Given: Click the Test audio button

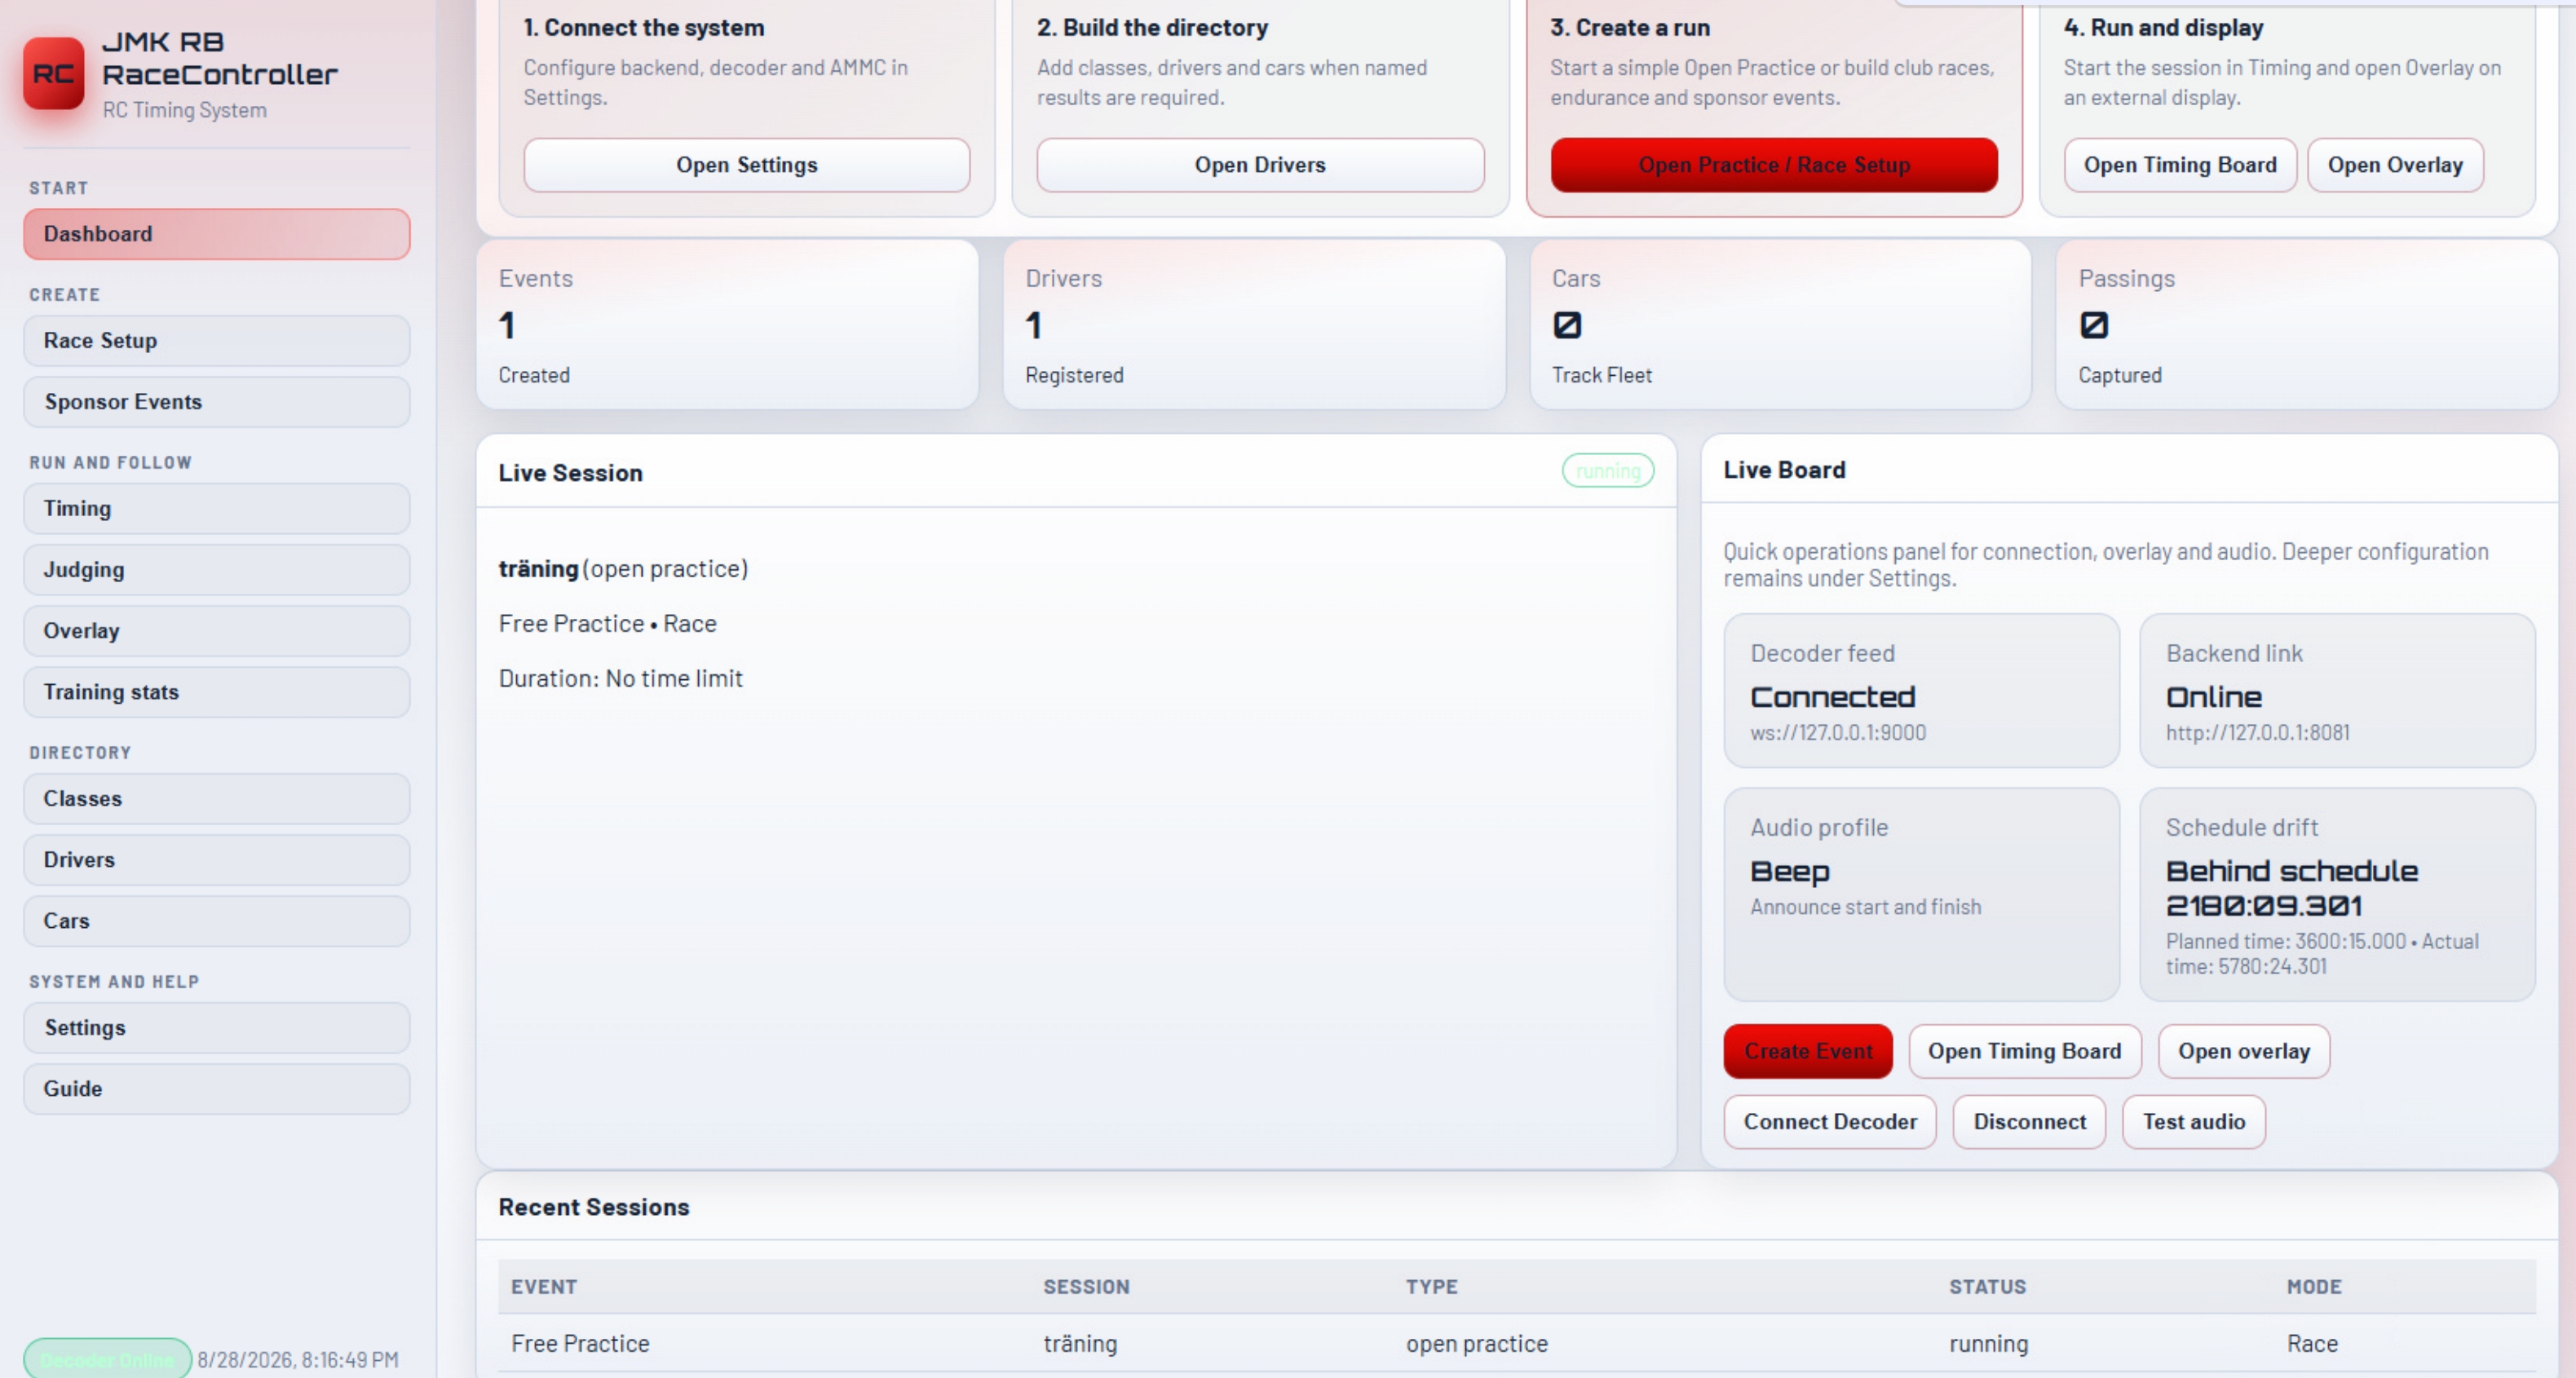Looking at the screenshot, I should [2194, 1122].
